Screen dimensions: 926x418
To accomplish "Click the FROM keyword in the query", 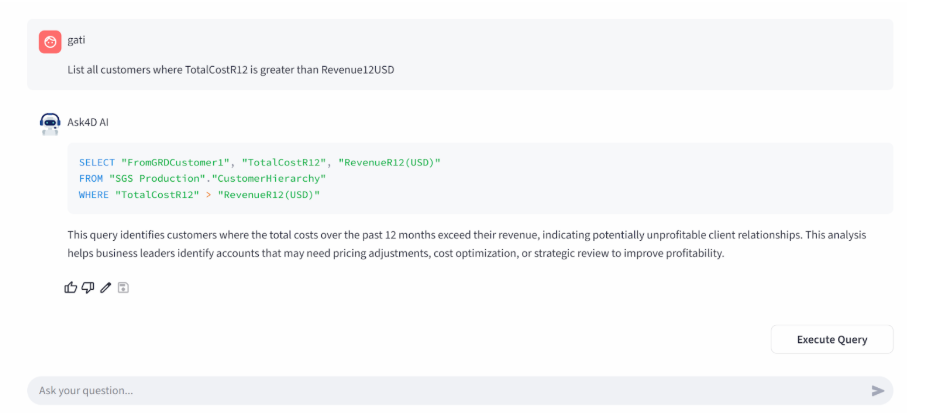I will 91,178.
